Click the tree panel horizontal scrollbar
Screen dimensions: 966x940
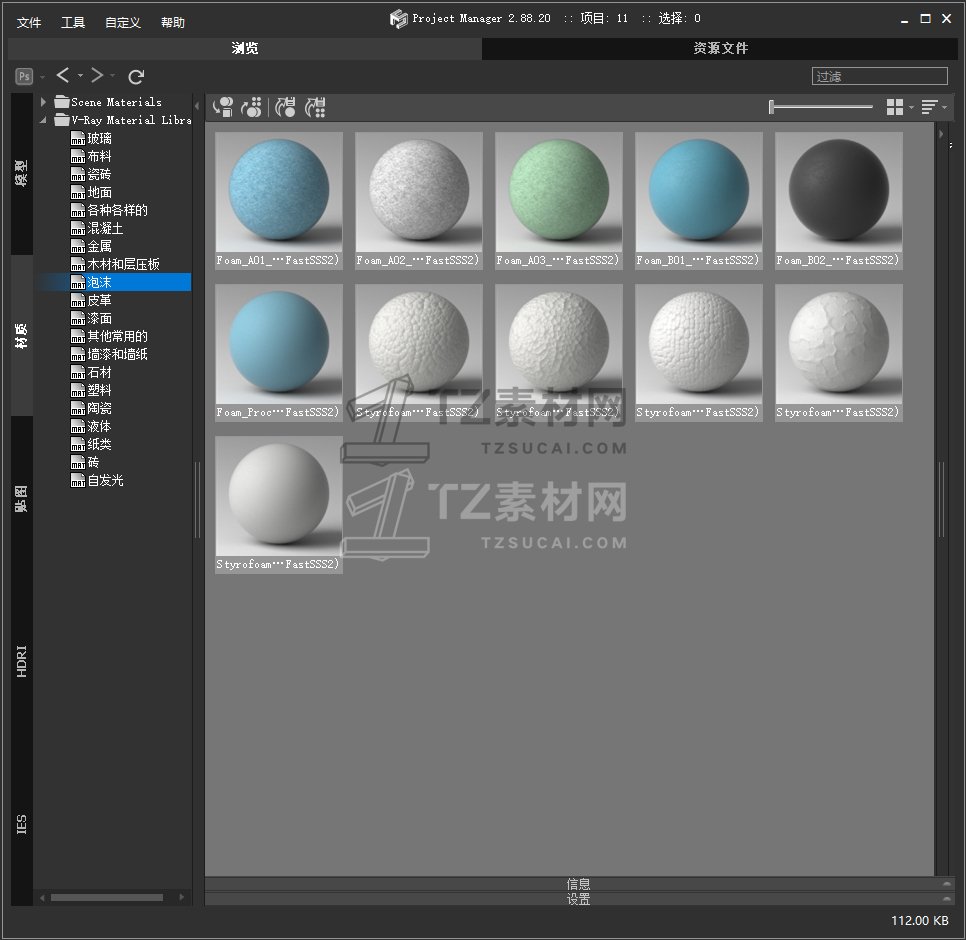(x=107, y=897)
